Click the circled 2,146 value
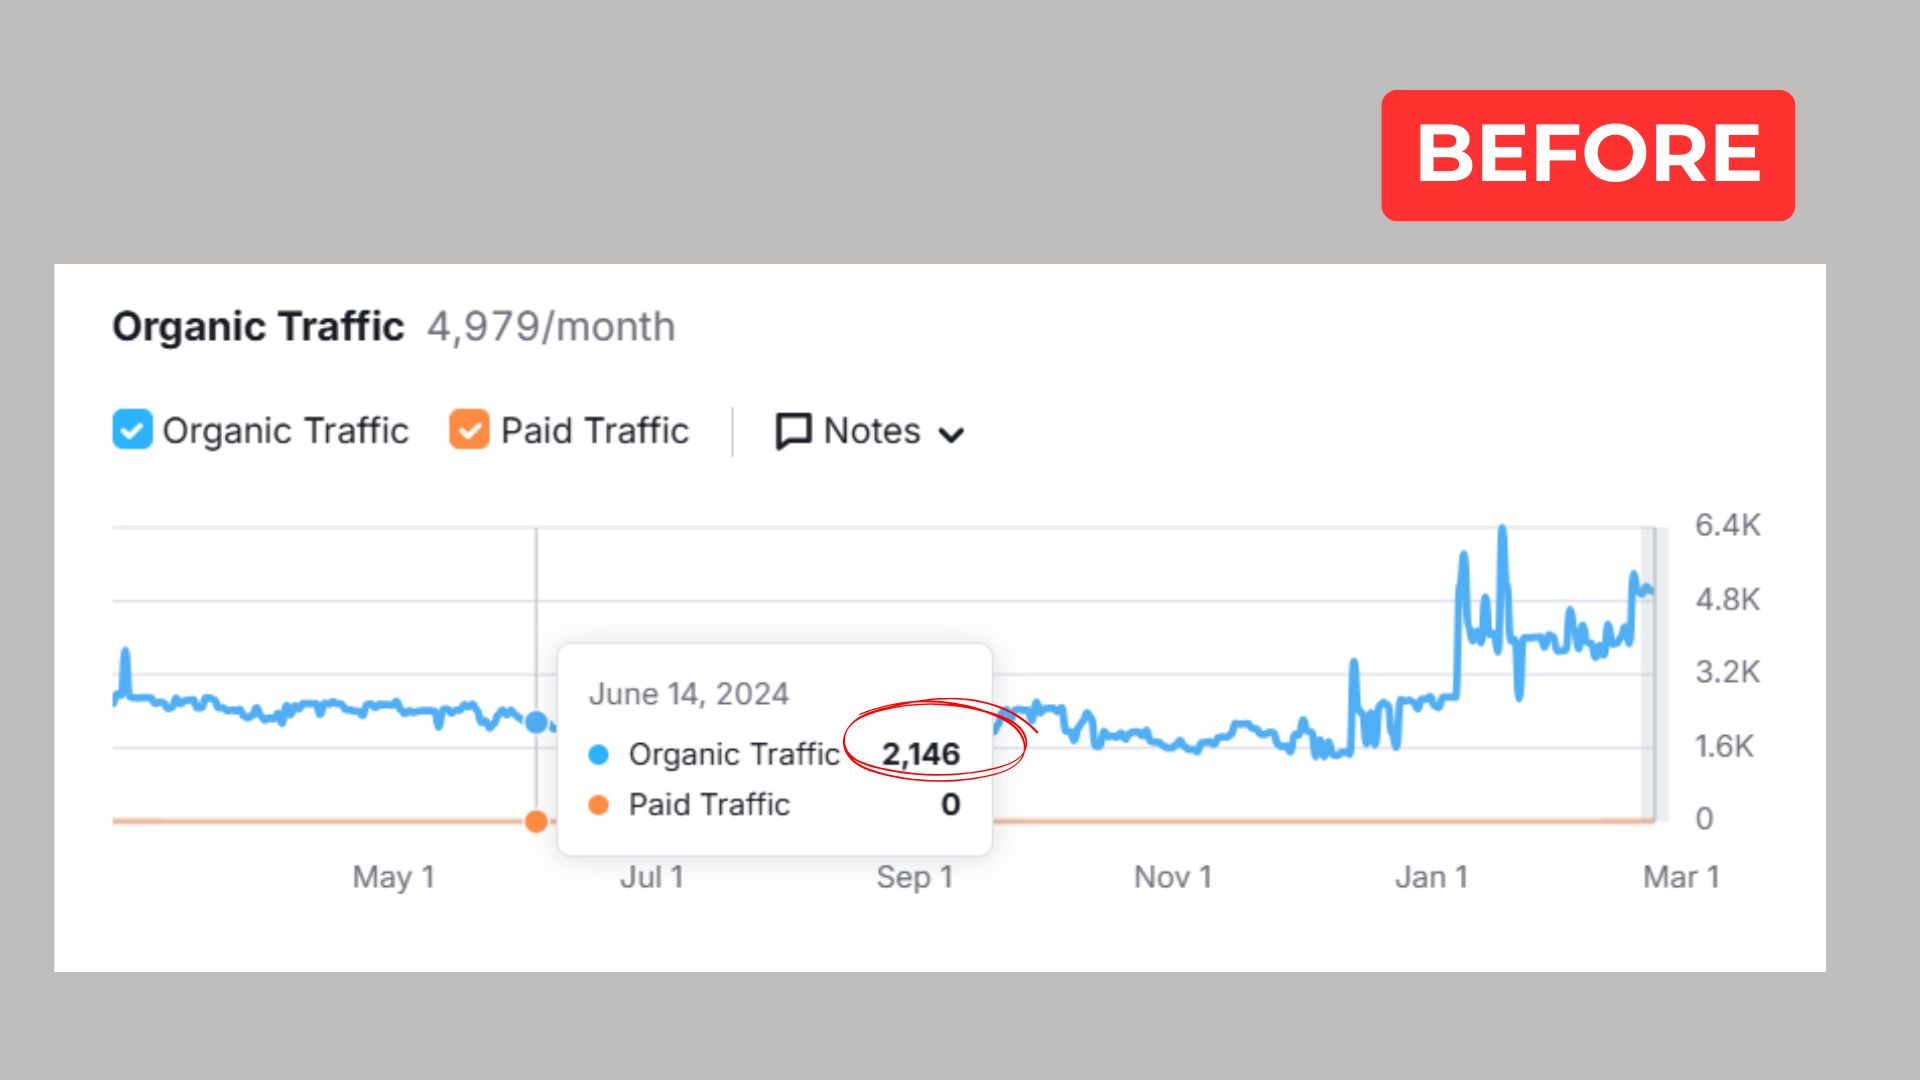Viewport: 1920px width, 1080px height. (921, 754)
